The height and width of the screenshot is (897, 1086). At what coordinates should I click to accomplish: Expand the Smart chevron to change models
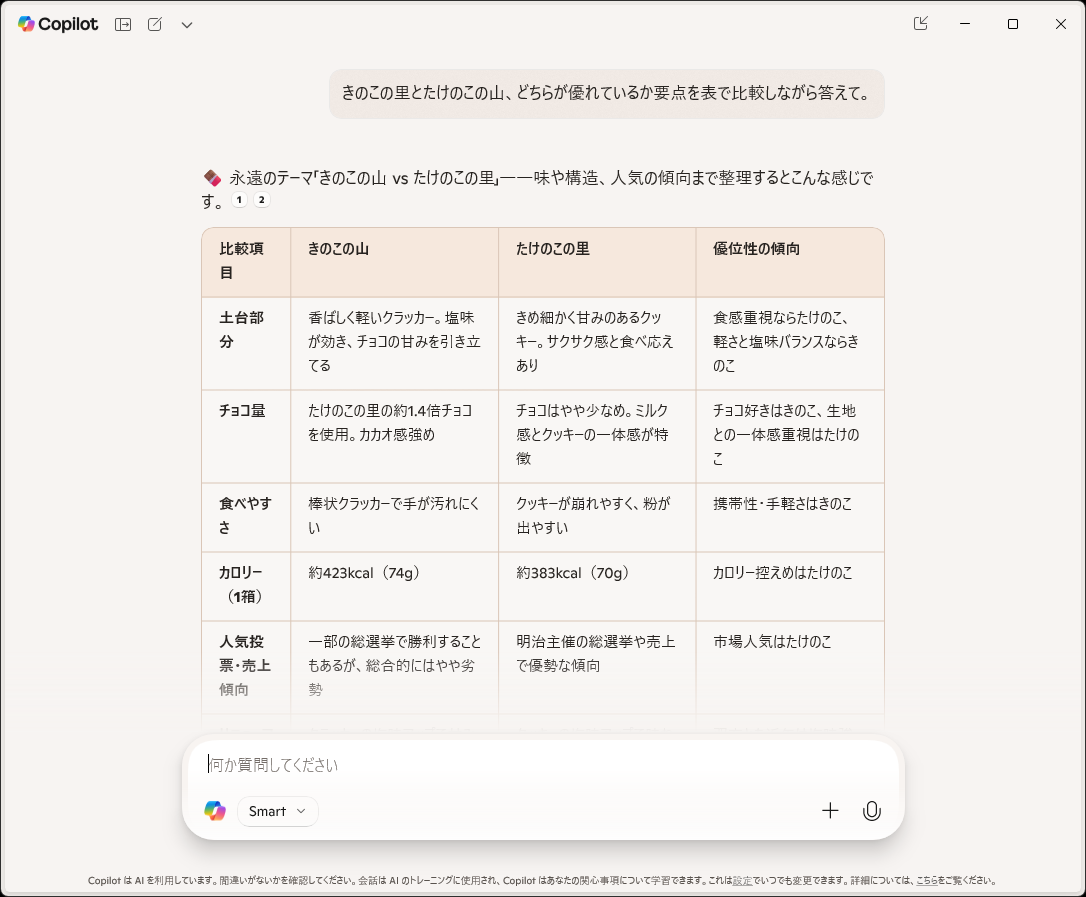[303, 812]
